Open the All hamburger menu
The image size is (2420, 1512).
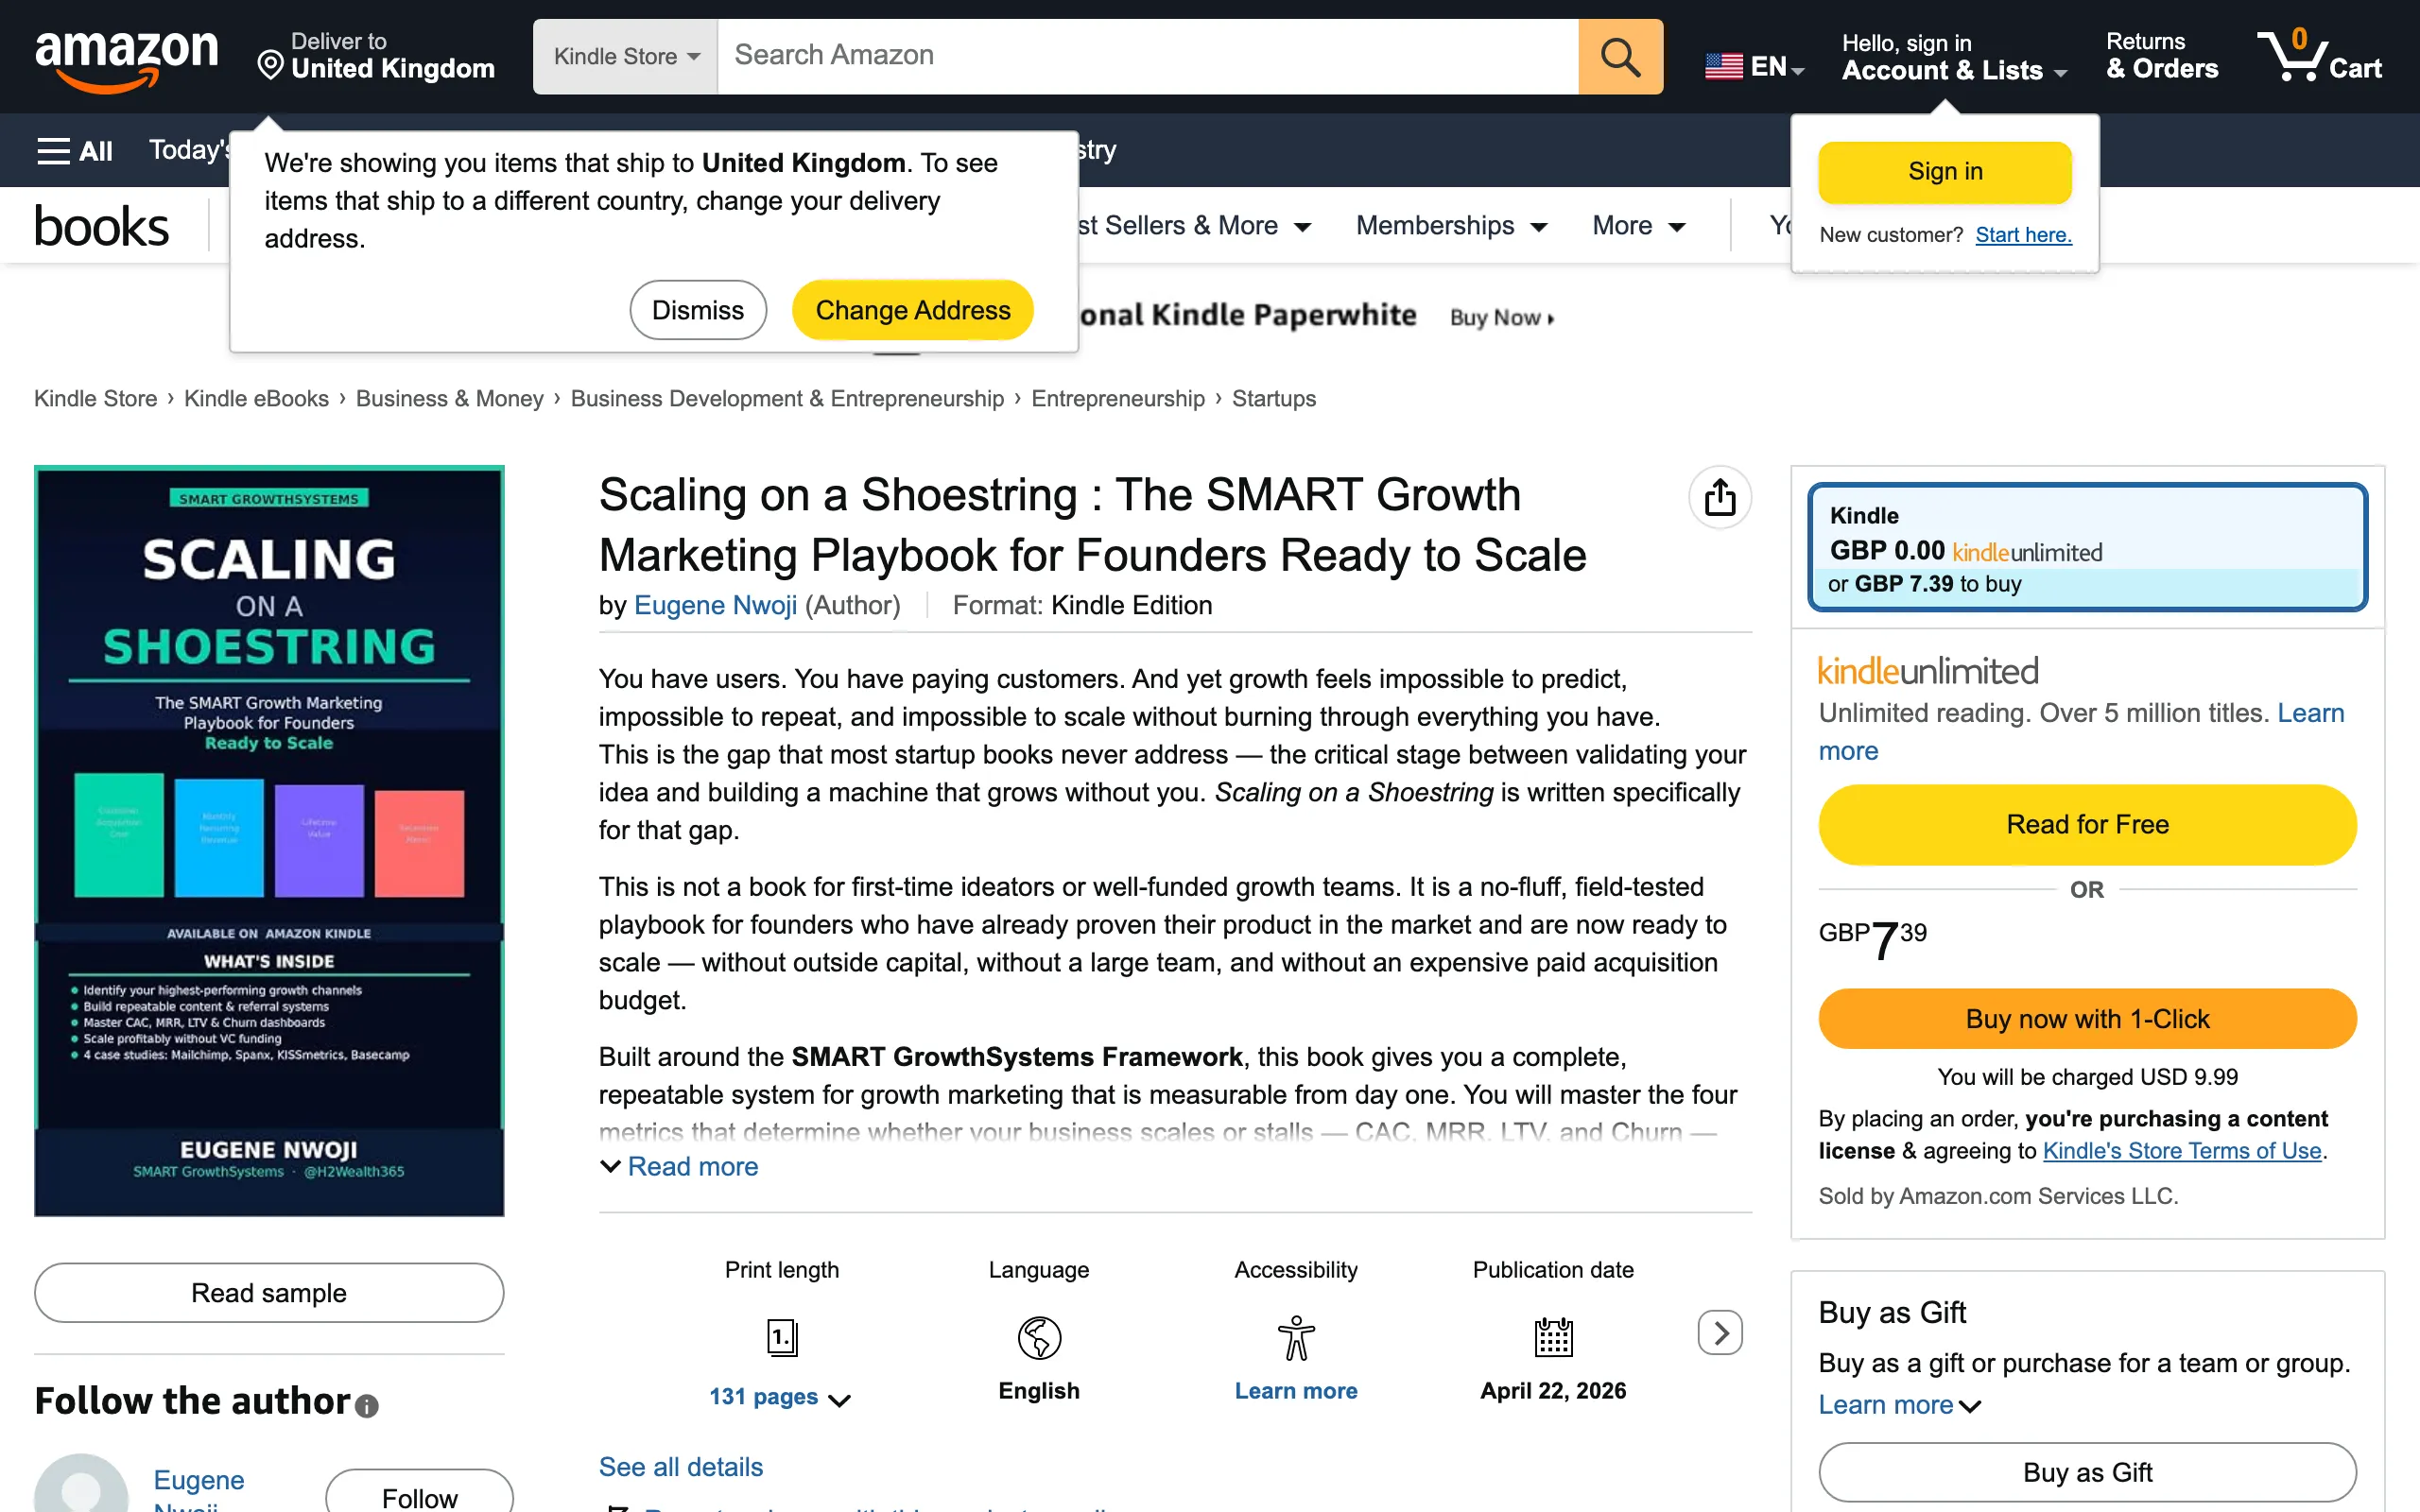75,151
